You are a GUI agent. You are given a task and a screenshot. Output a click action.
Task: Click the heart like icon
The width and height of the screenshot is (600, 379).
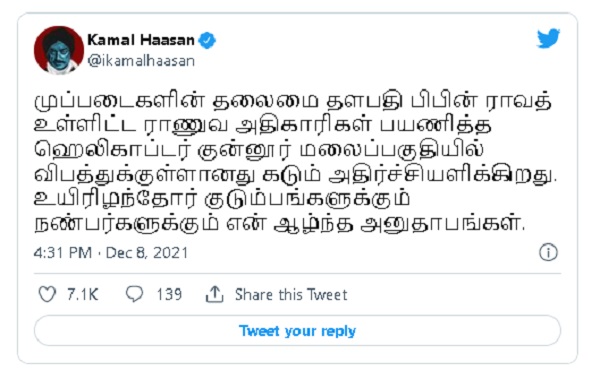tap(47, 294)
